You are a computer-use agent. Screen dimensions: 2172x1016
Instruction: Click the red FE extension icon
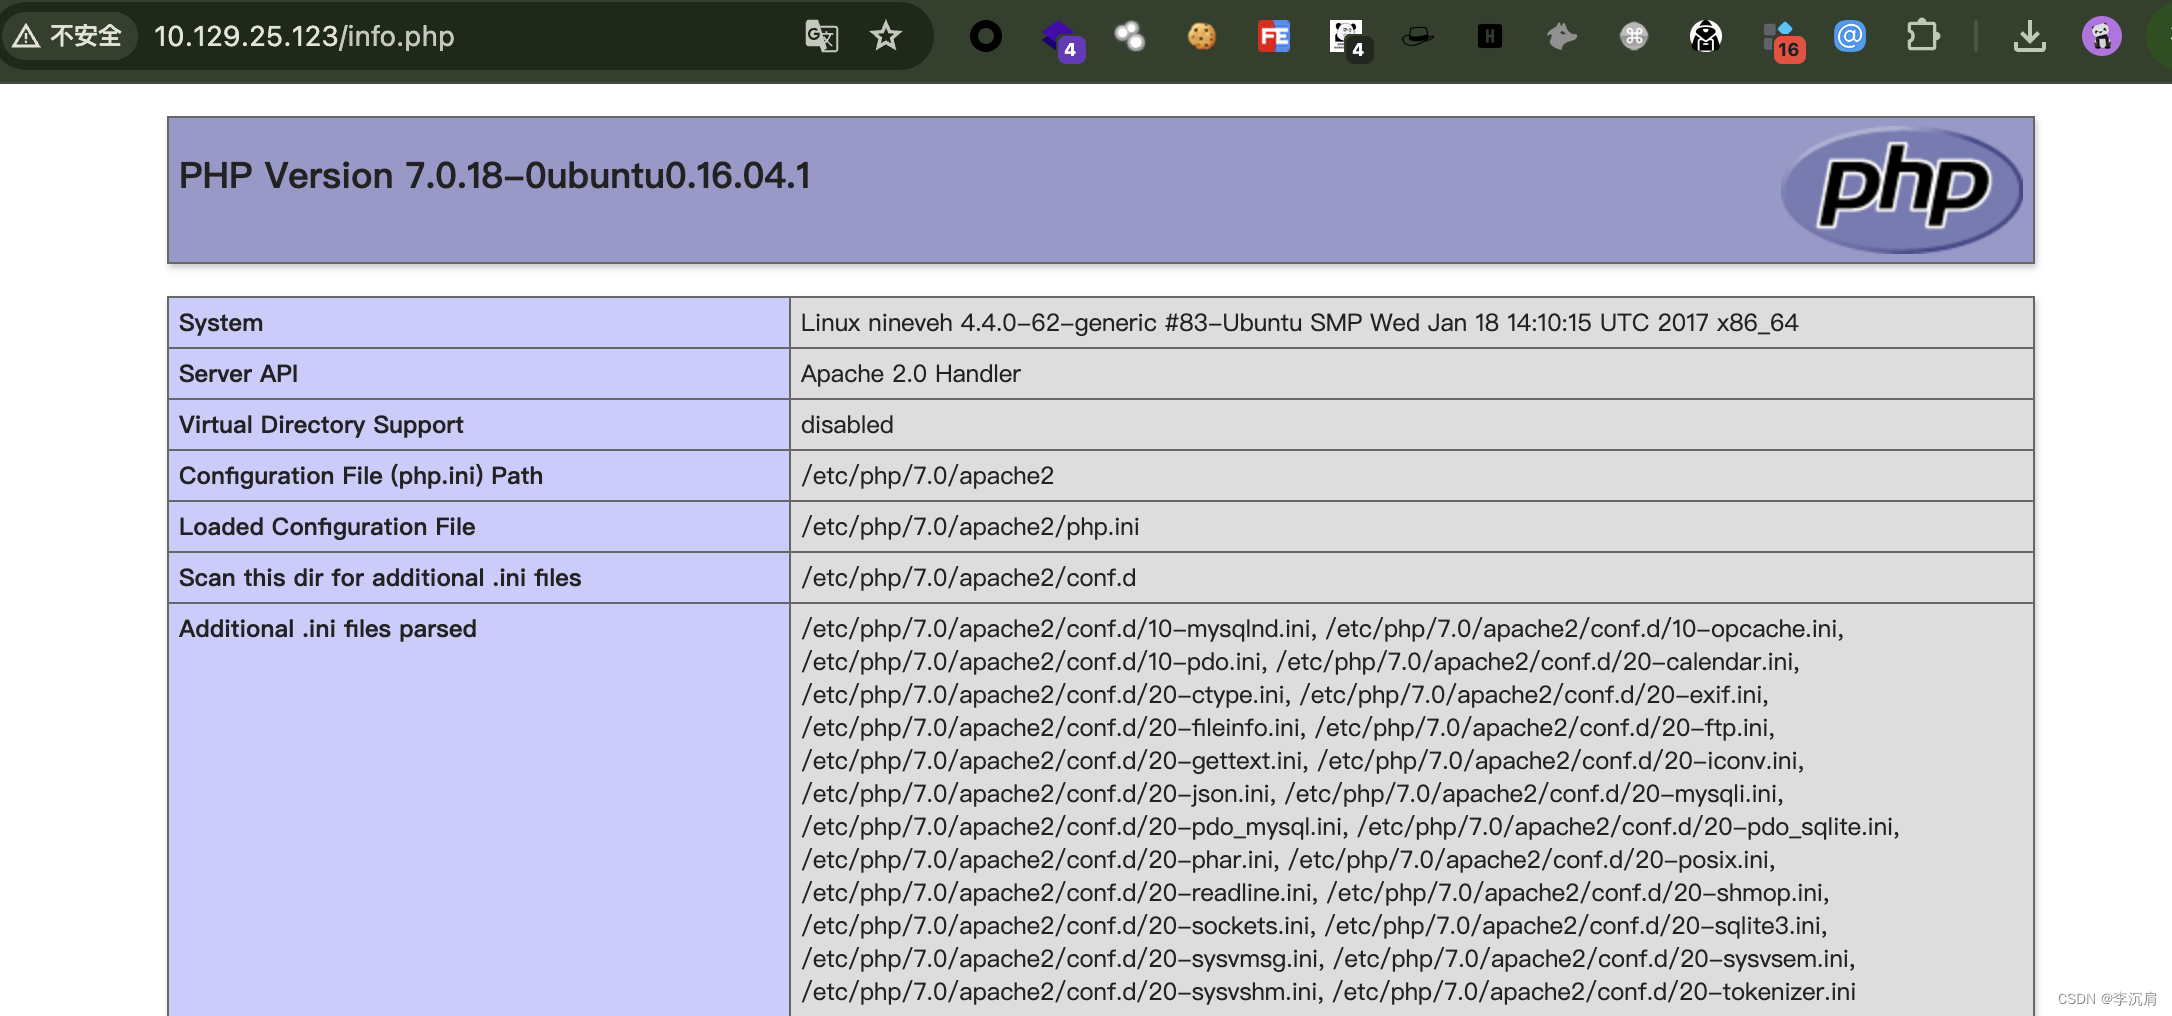click(1273, 37)
